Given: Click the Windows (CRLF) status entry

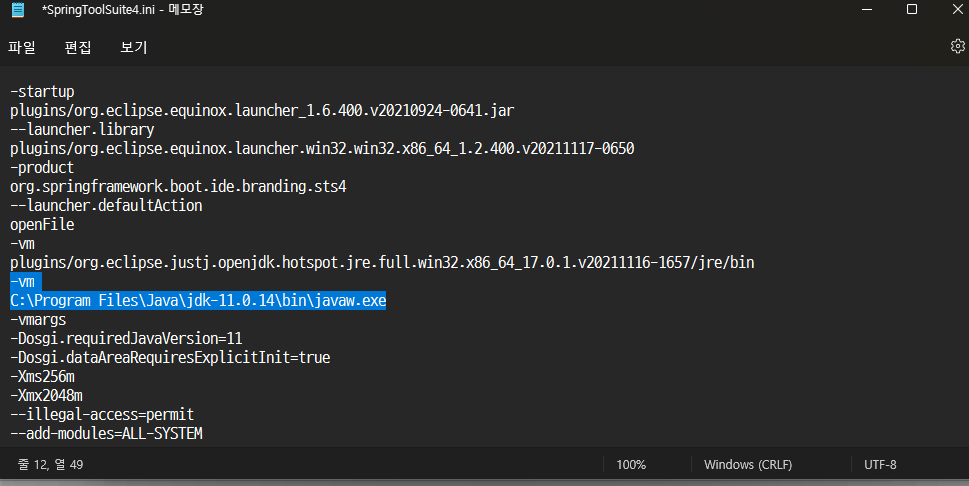Looking at the screenshot, I should tap(748, 465).
